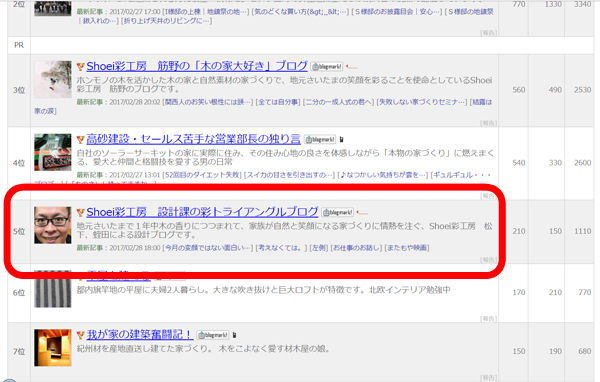600x382 pixels.
Task: Click the value 2530 in the 3位 row
Action: pyautogui.click(x=582, y=90)
